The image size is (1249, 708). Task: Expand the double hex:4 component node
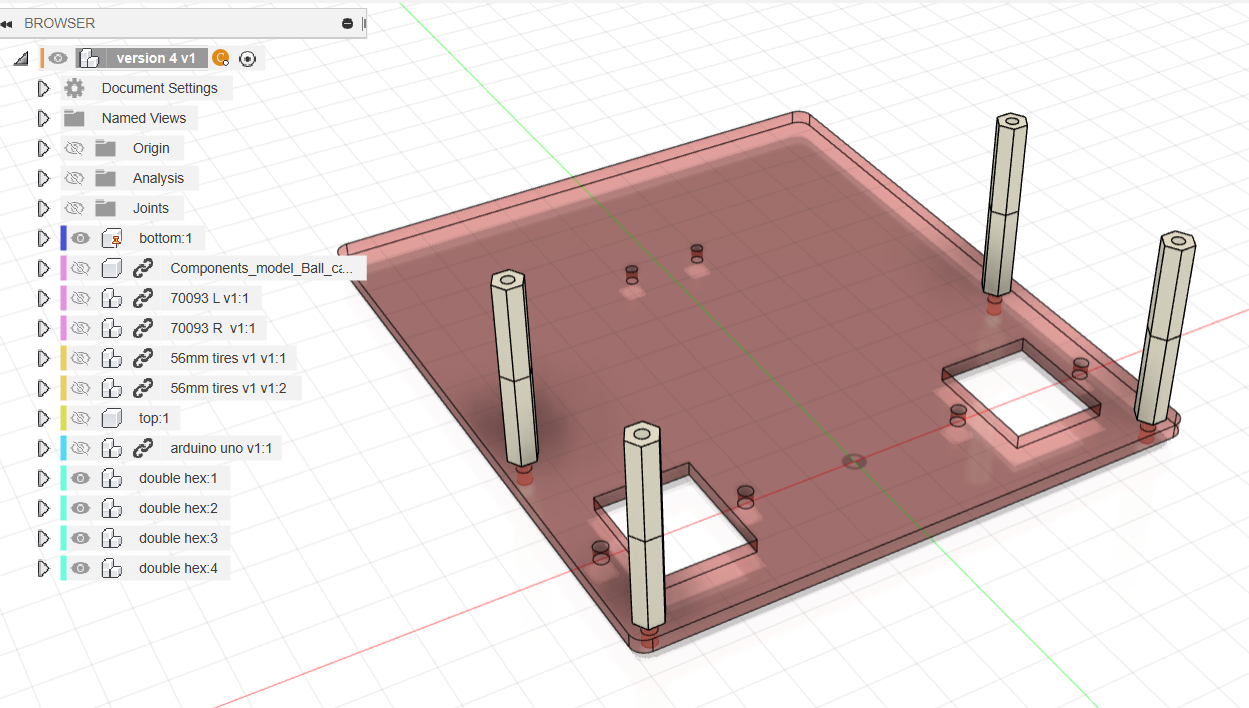[x=43, y=568]
